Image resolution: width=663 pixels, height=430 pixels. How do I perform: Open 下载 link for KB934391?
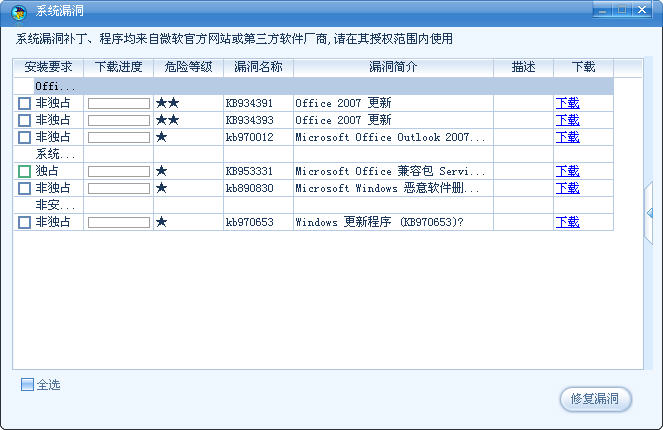click(567, 103)
